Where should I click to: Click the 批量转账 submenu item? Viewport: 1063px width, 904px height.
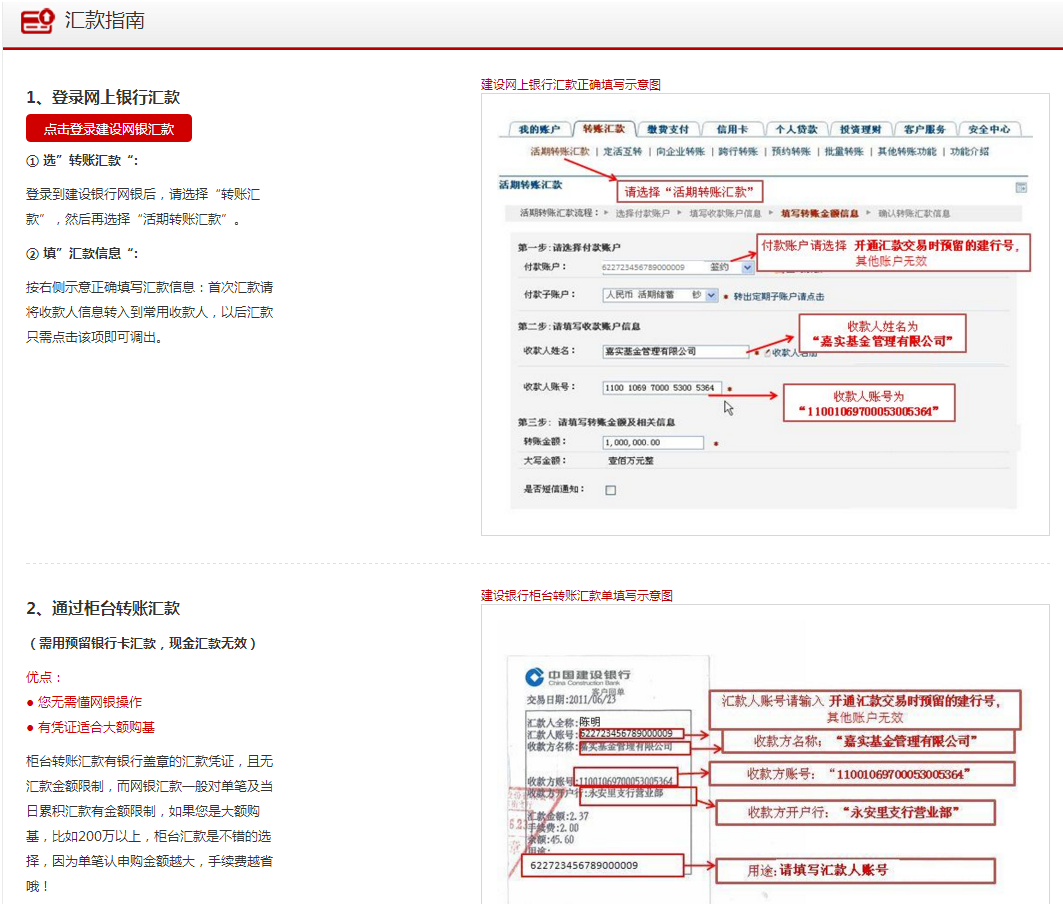[843, 151]
